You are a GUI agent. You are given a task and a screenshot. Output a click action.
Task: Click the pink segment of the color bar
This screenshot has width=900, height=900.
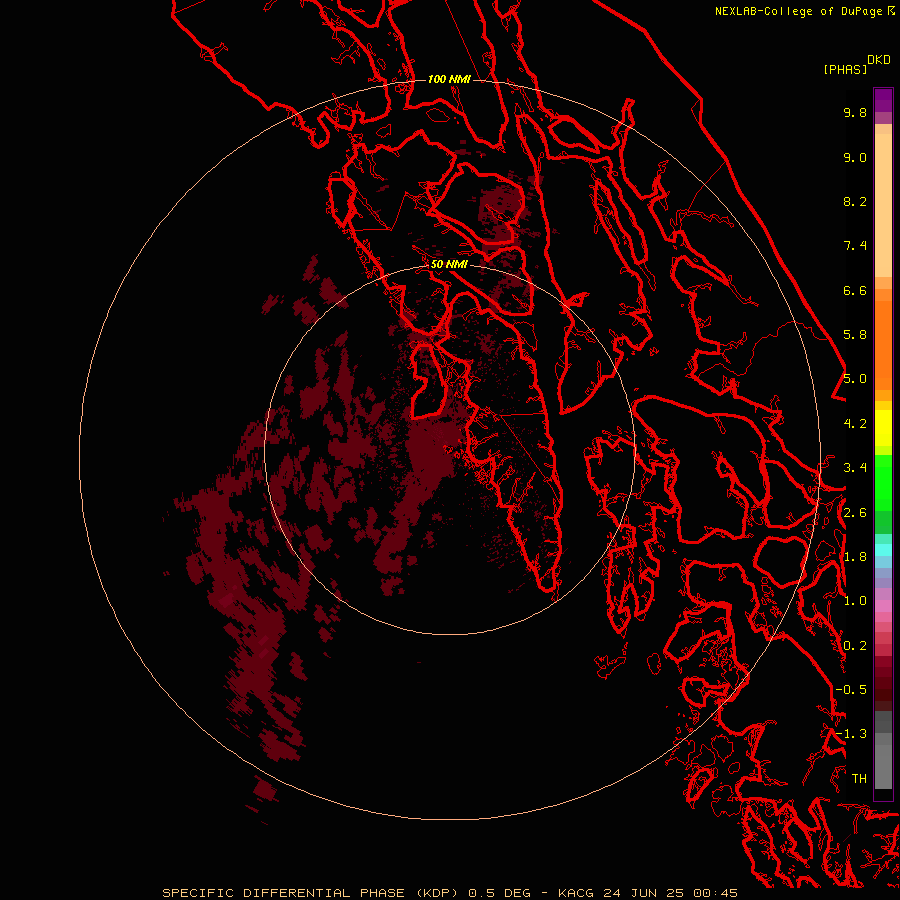[x=883, y=606]
